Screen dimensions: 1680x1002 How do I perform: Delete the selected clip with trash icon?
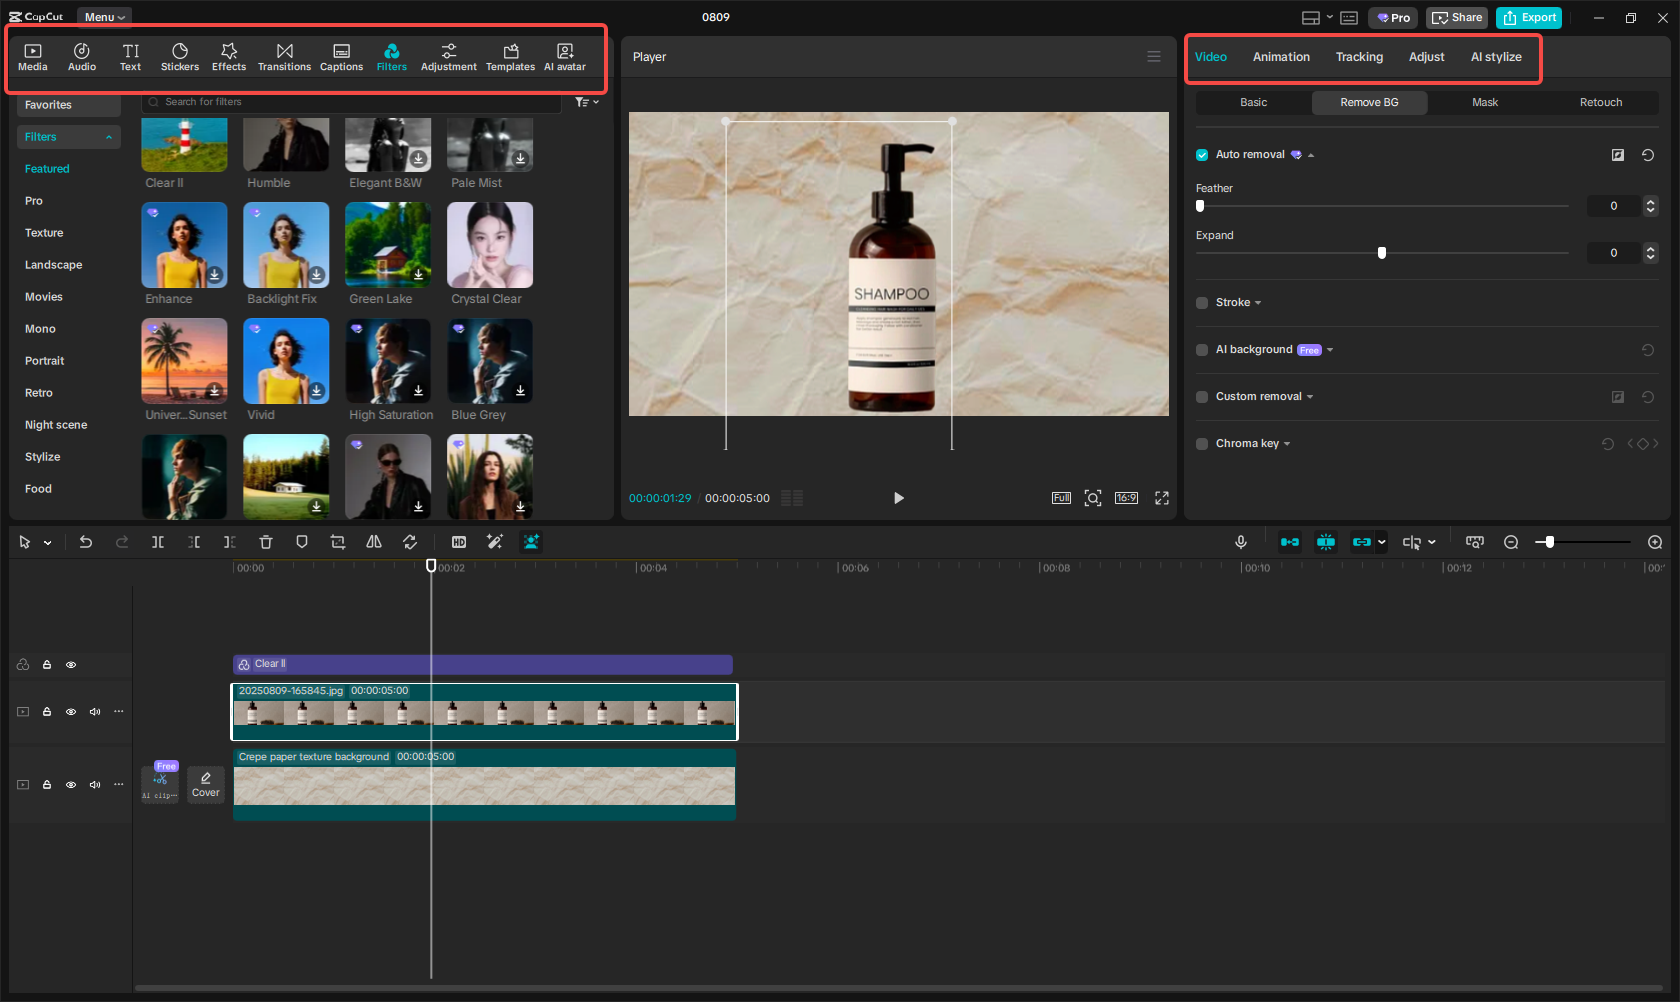point(266,542)
